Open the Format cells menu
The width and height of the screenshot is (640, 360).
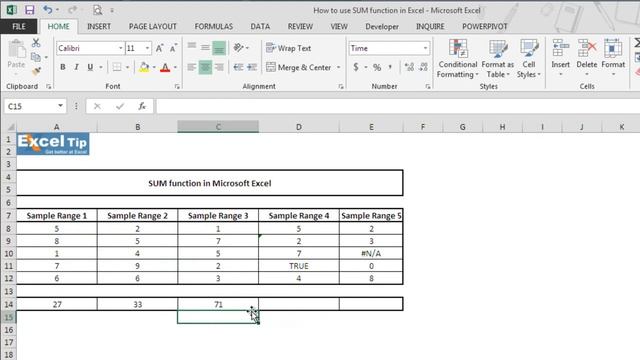click(613, 58)
